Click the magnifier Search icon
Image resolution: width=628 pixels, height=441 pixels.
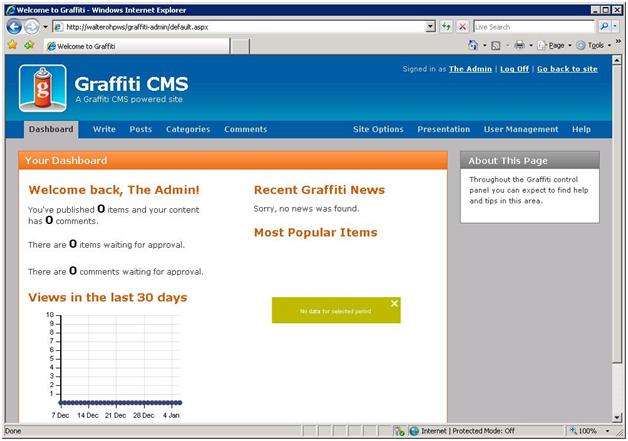(604, 27)
